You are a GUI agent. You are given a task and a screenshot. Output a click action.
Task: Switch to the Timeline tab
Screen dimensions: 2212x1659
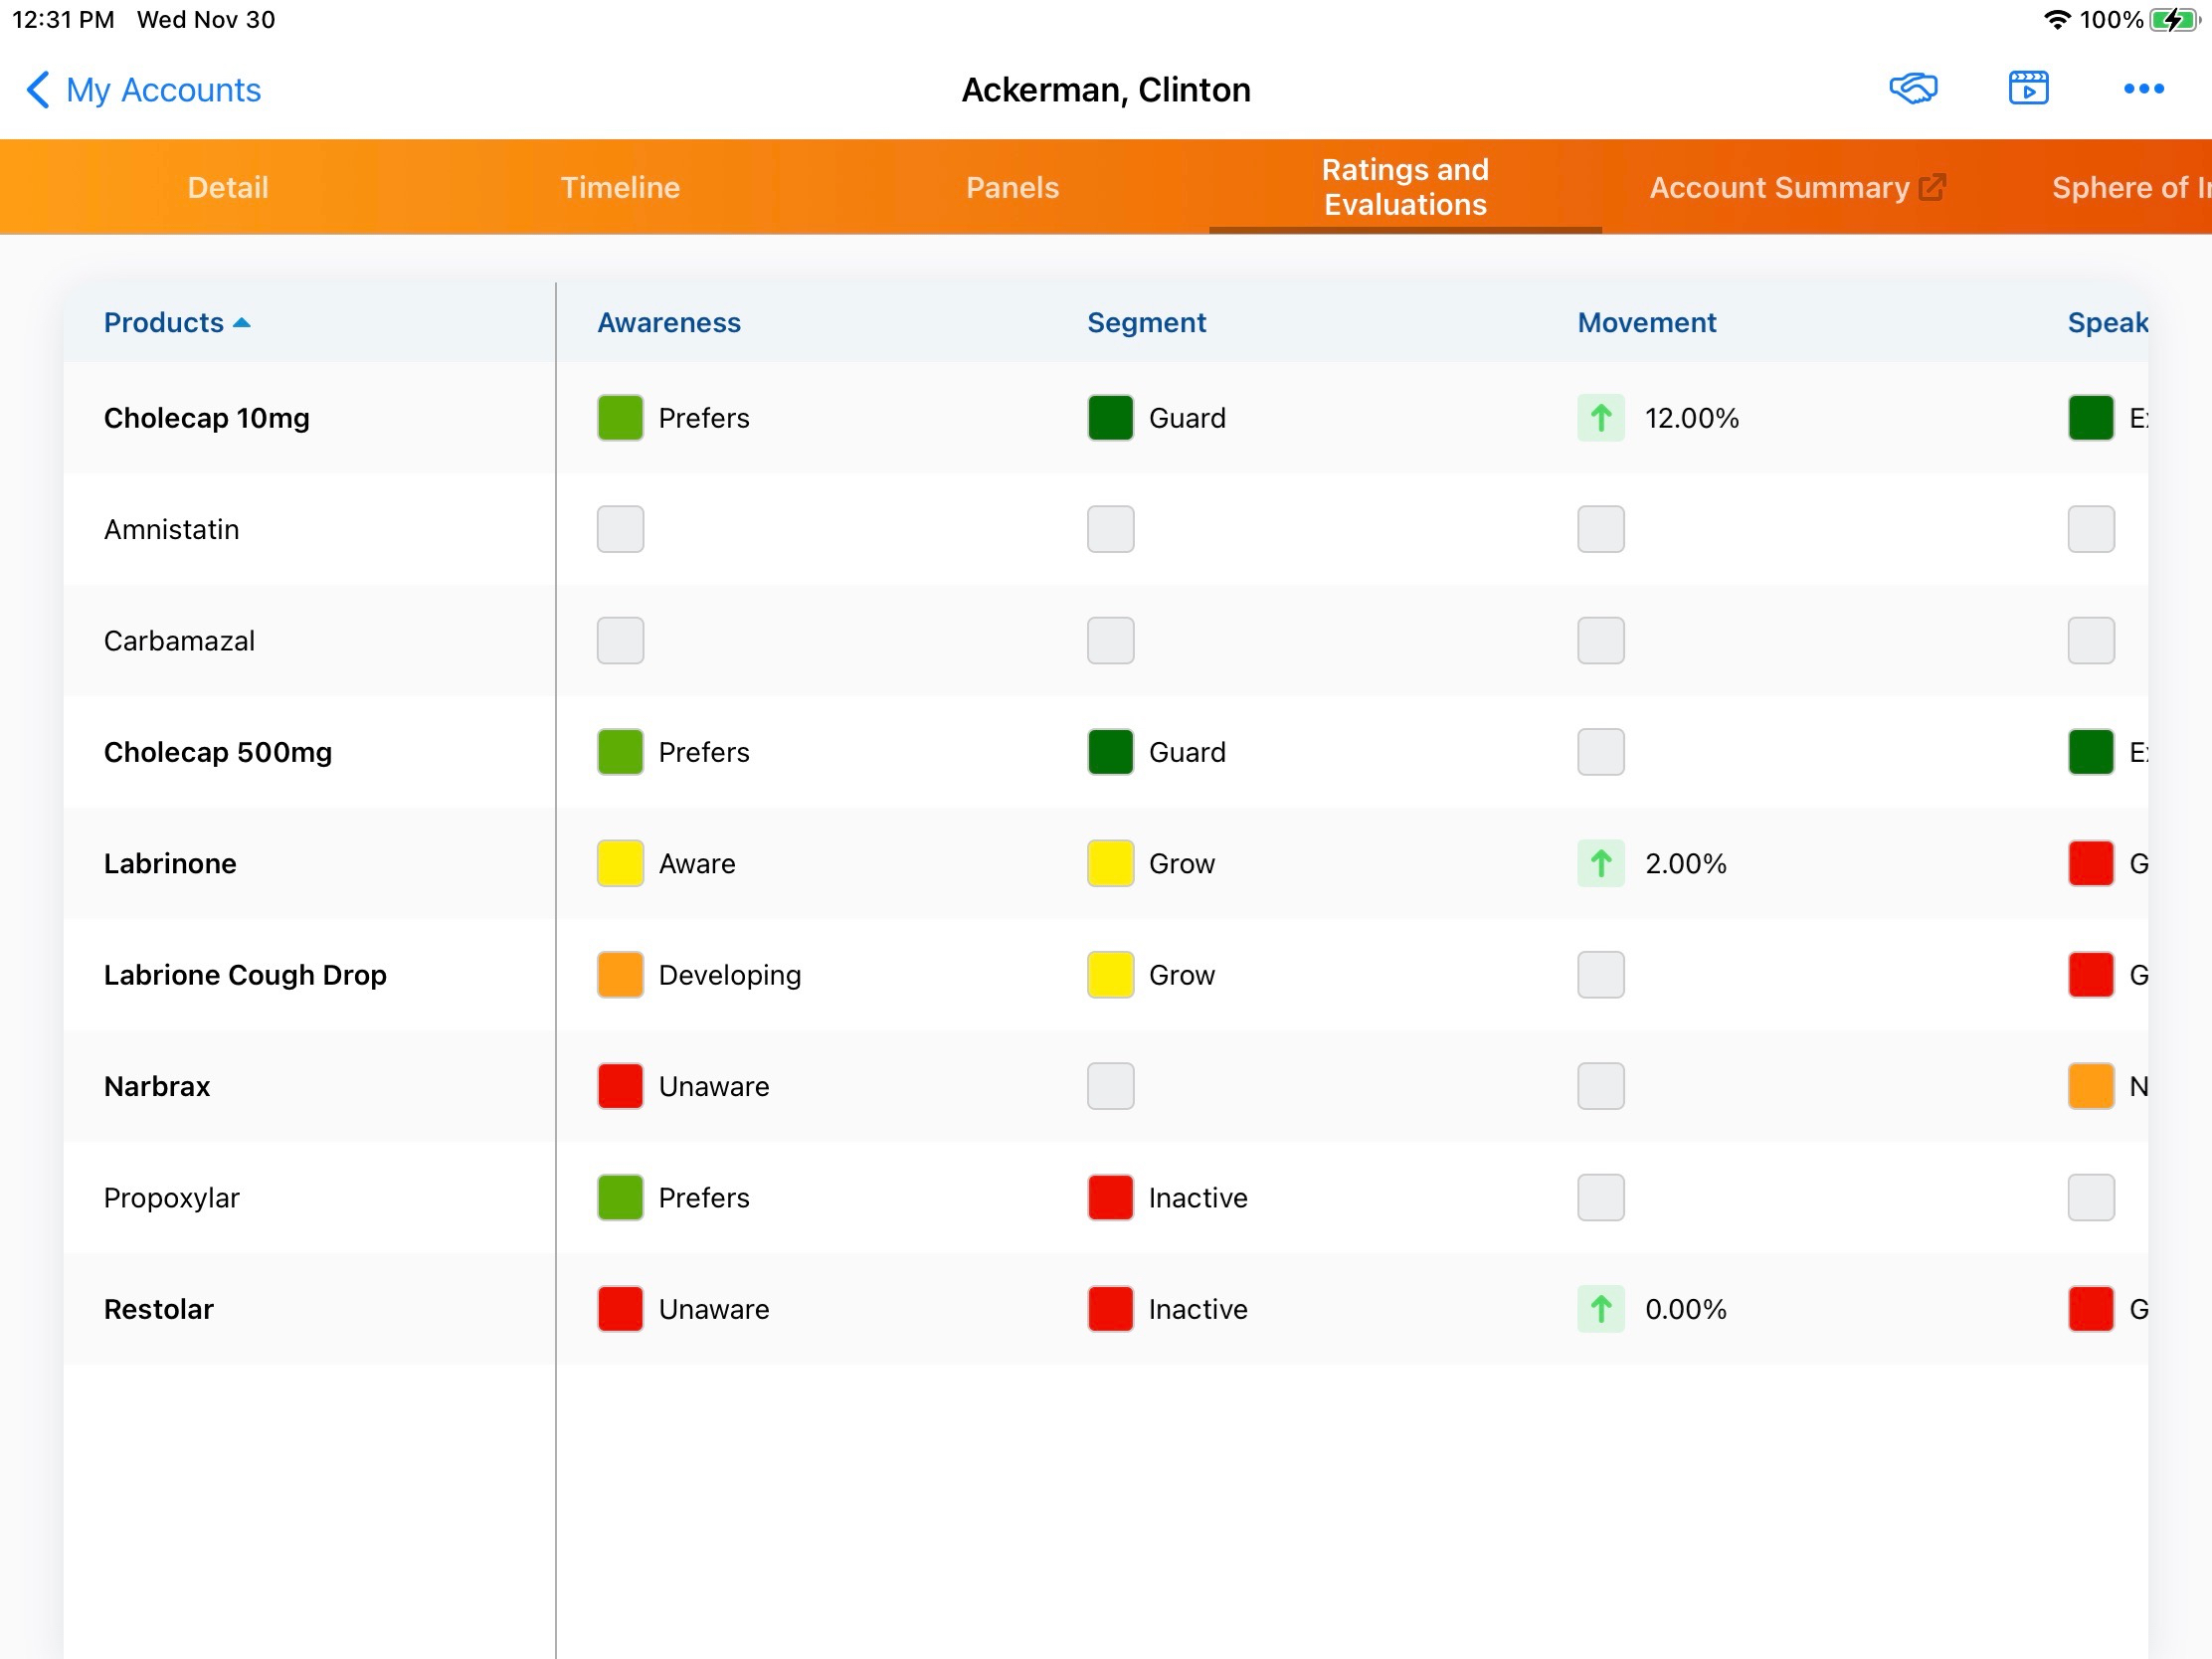click(620, 187)
